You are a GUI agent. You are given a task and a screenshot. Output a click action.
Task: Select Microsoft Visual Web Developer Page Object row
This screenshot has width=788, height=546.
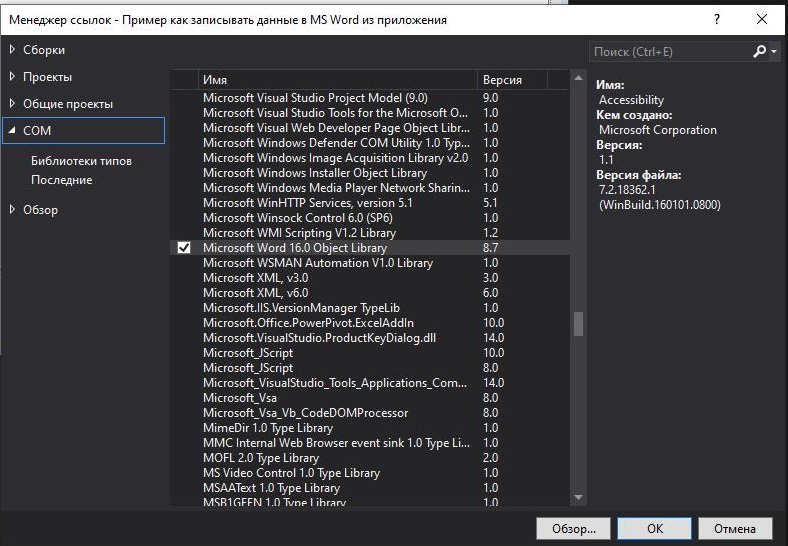coord(370,128)
